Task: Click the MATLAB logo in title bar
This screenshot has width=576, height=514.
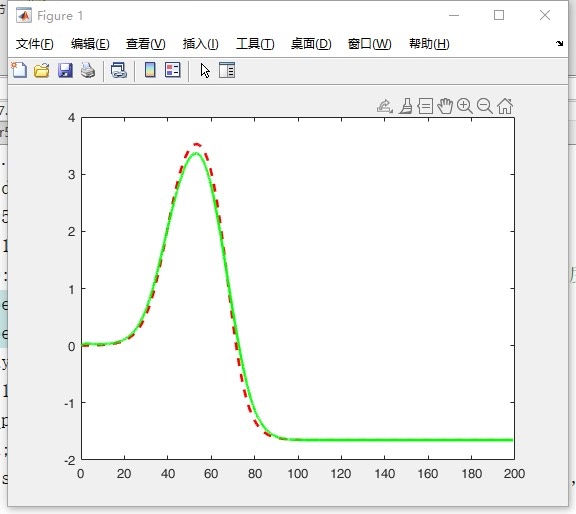Action: click(24, 16)
